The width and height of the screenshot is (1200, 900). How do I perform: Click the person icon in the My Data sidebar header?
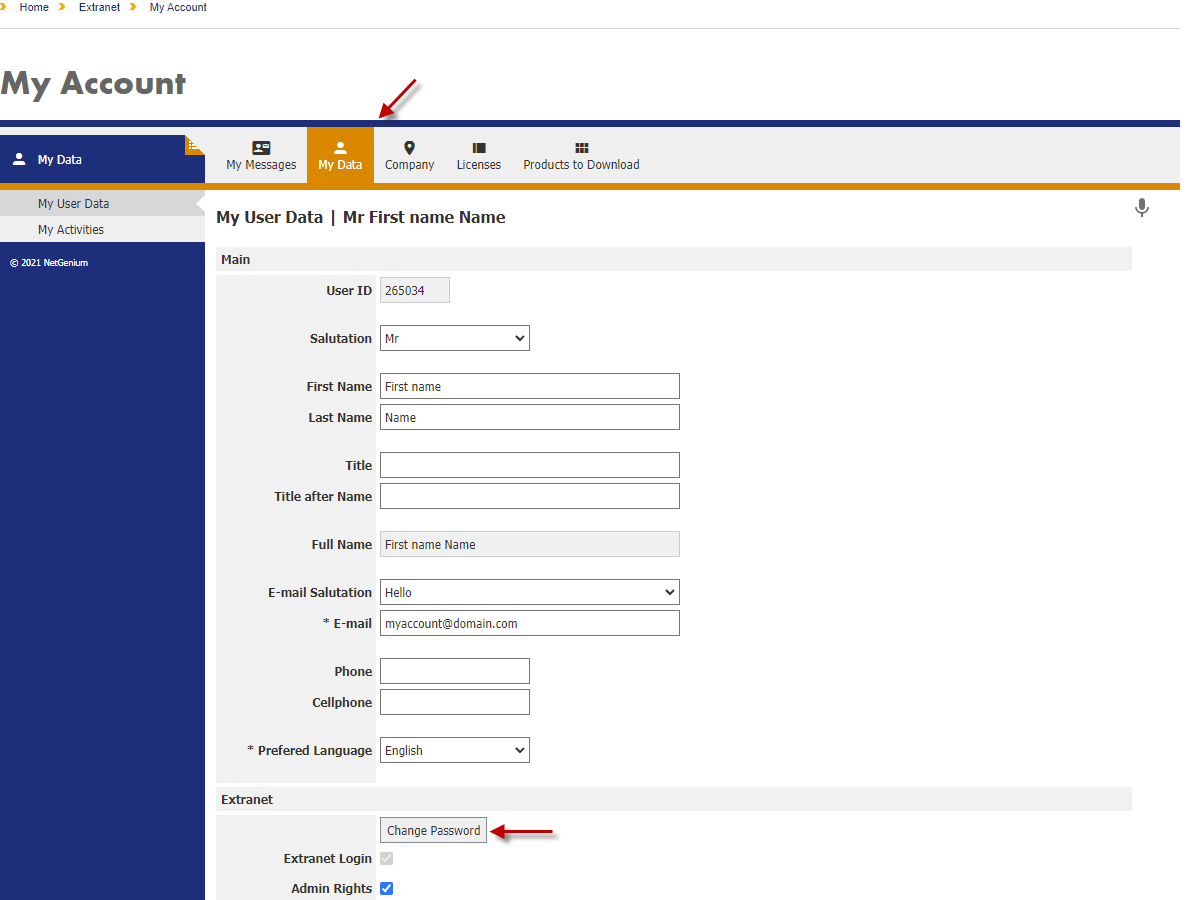point(19,159)
